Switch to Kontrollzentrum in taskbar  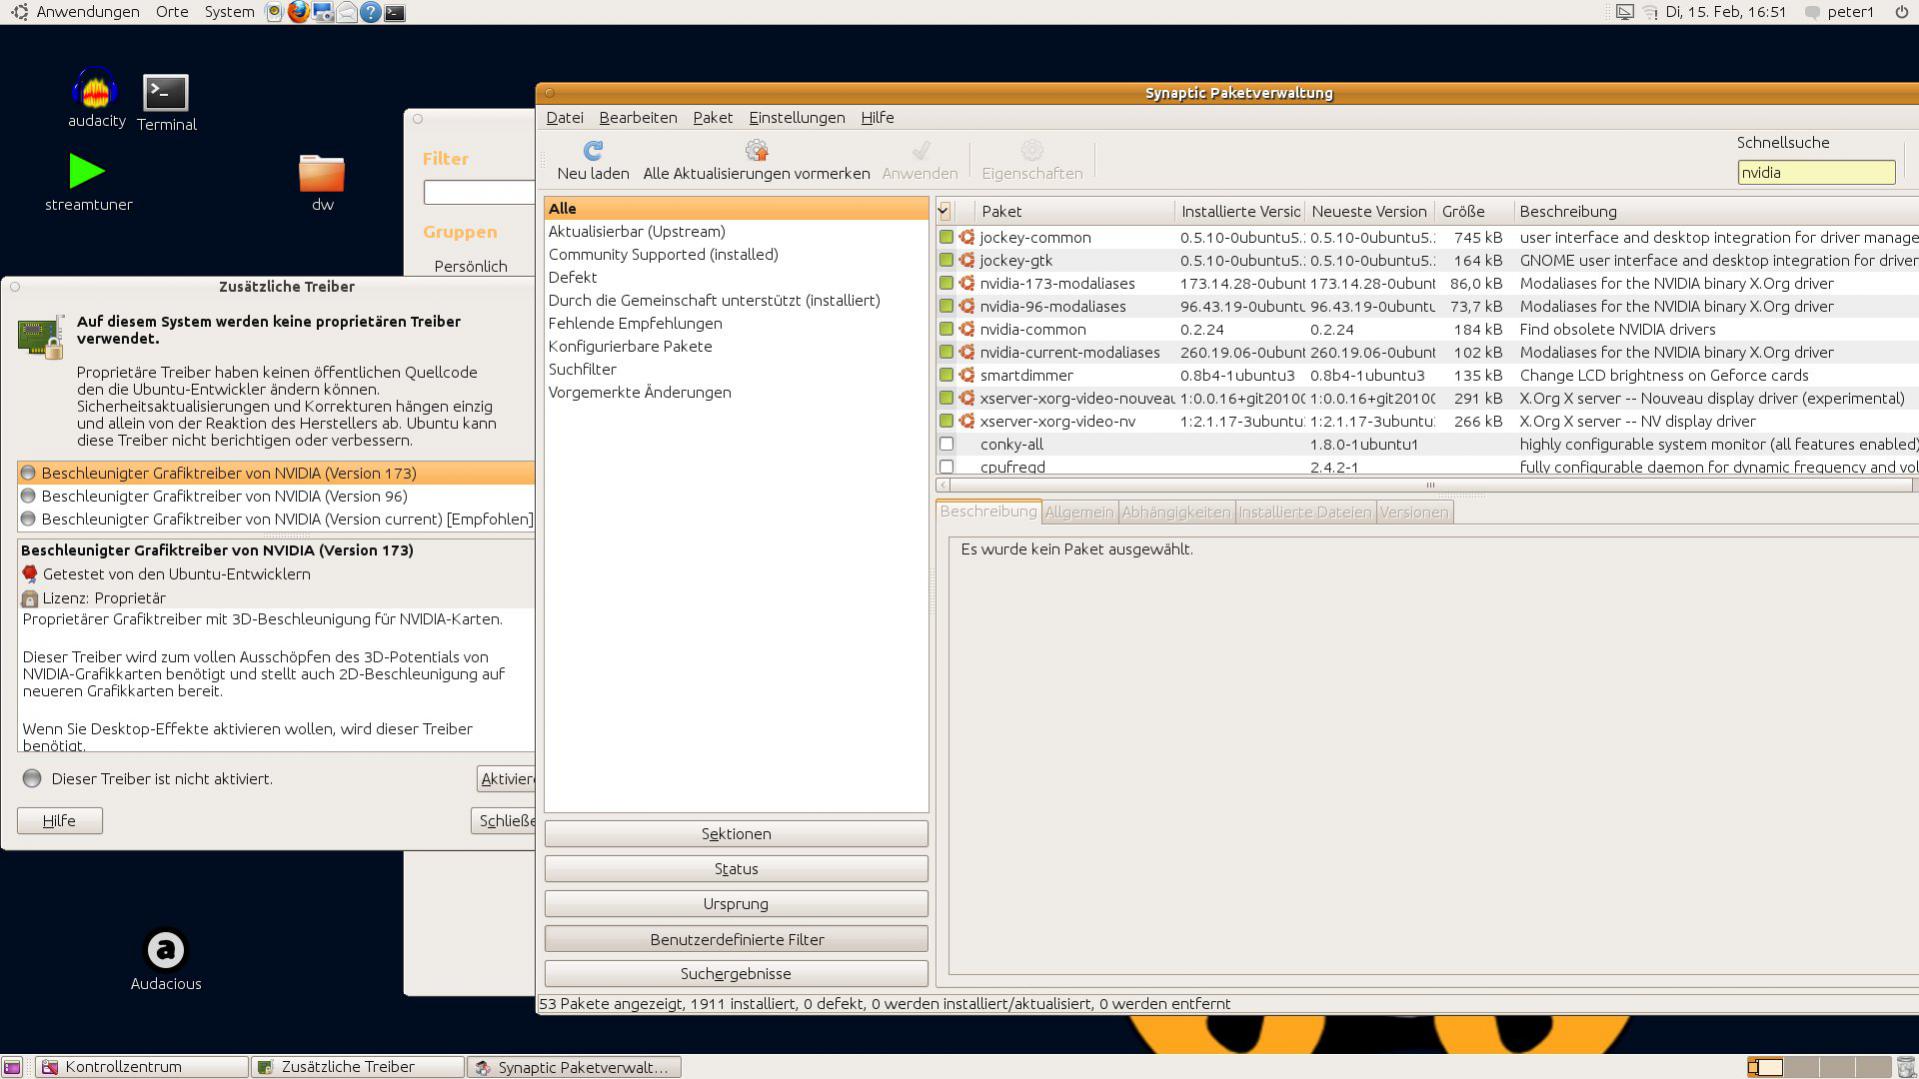142,1067
